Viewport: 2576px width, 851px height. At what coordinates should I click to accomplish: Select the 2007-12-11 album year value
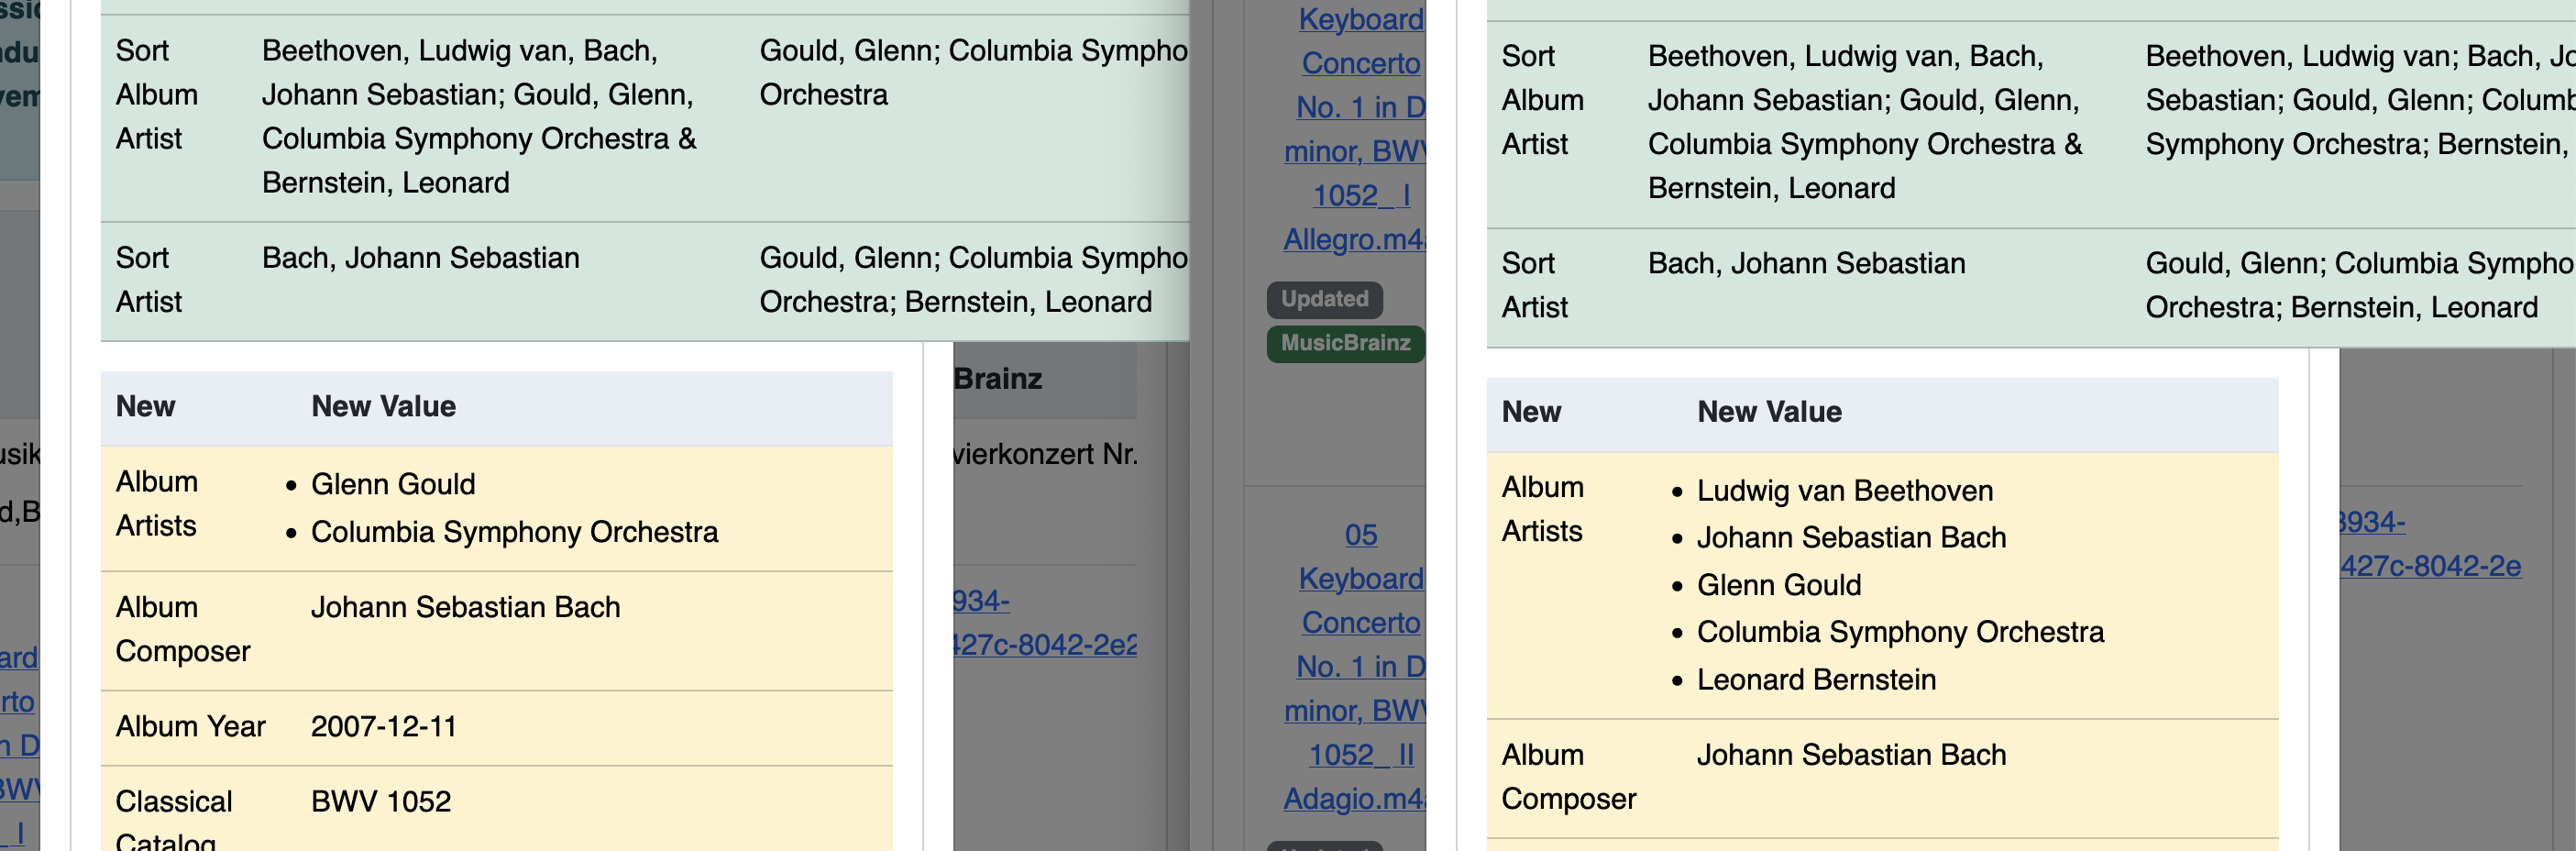pos(384,726)
